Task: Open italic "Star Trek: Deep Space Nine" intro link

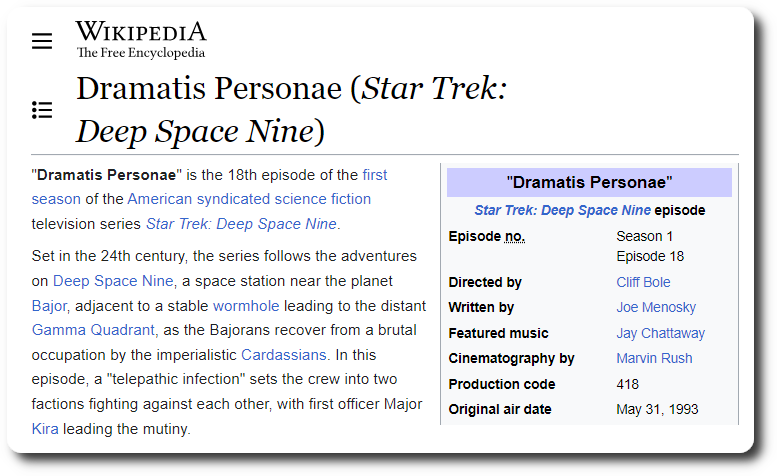Action: pos(241,223)
